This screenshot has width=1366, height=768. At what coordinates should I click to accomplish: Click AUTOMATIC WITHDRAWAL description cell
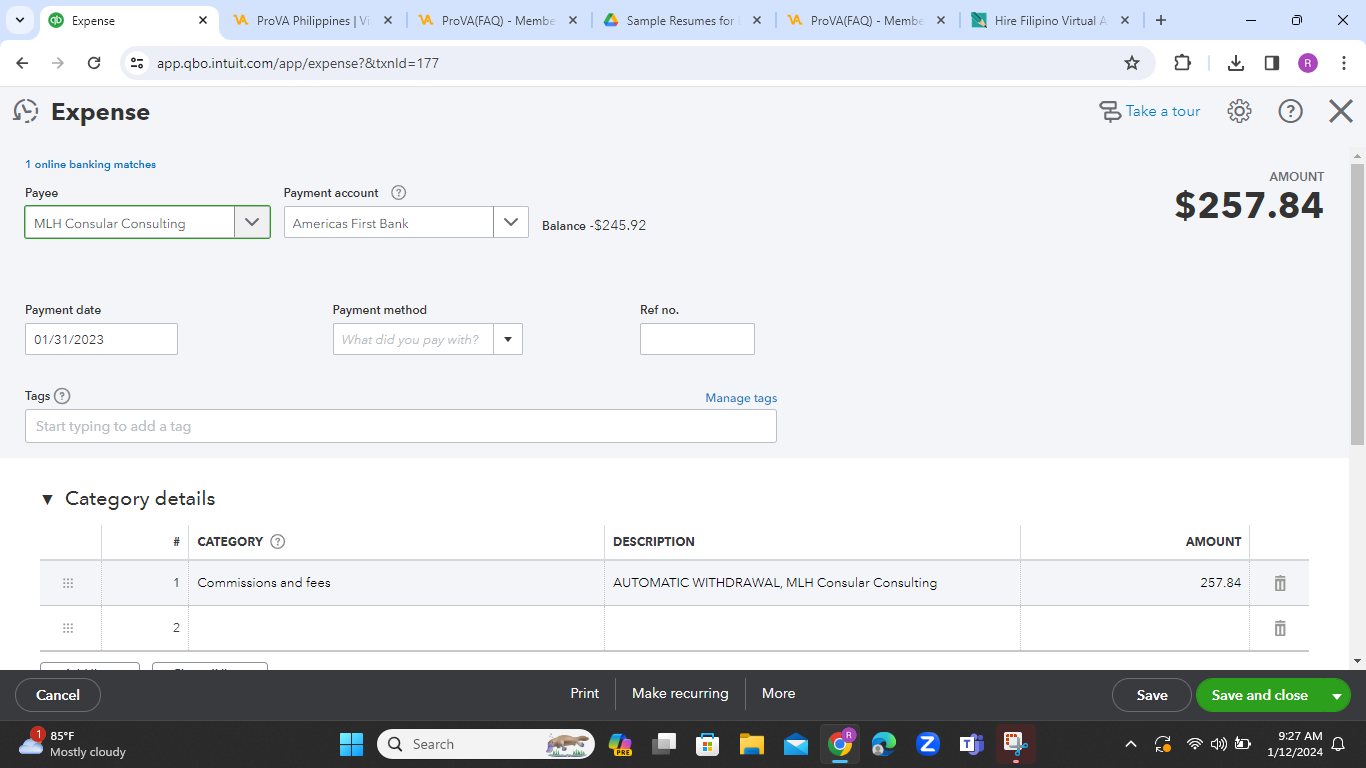(812, 583)
